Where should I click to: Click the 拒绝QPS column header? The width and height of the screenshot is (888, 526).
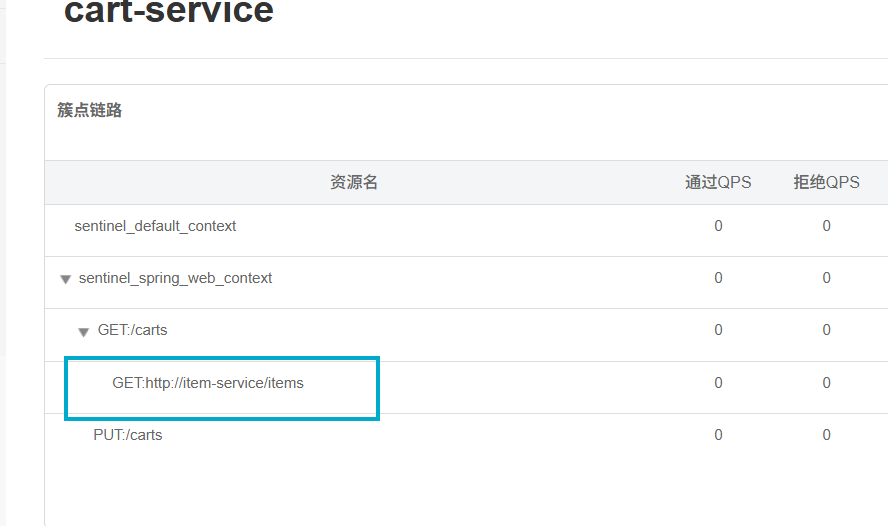point(826,182)
